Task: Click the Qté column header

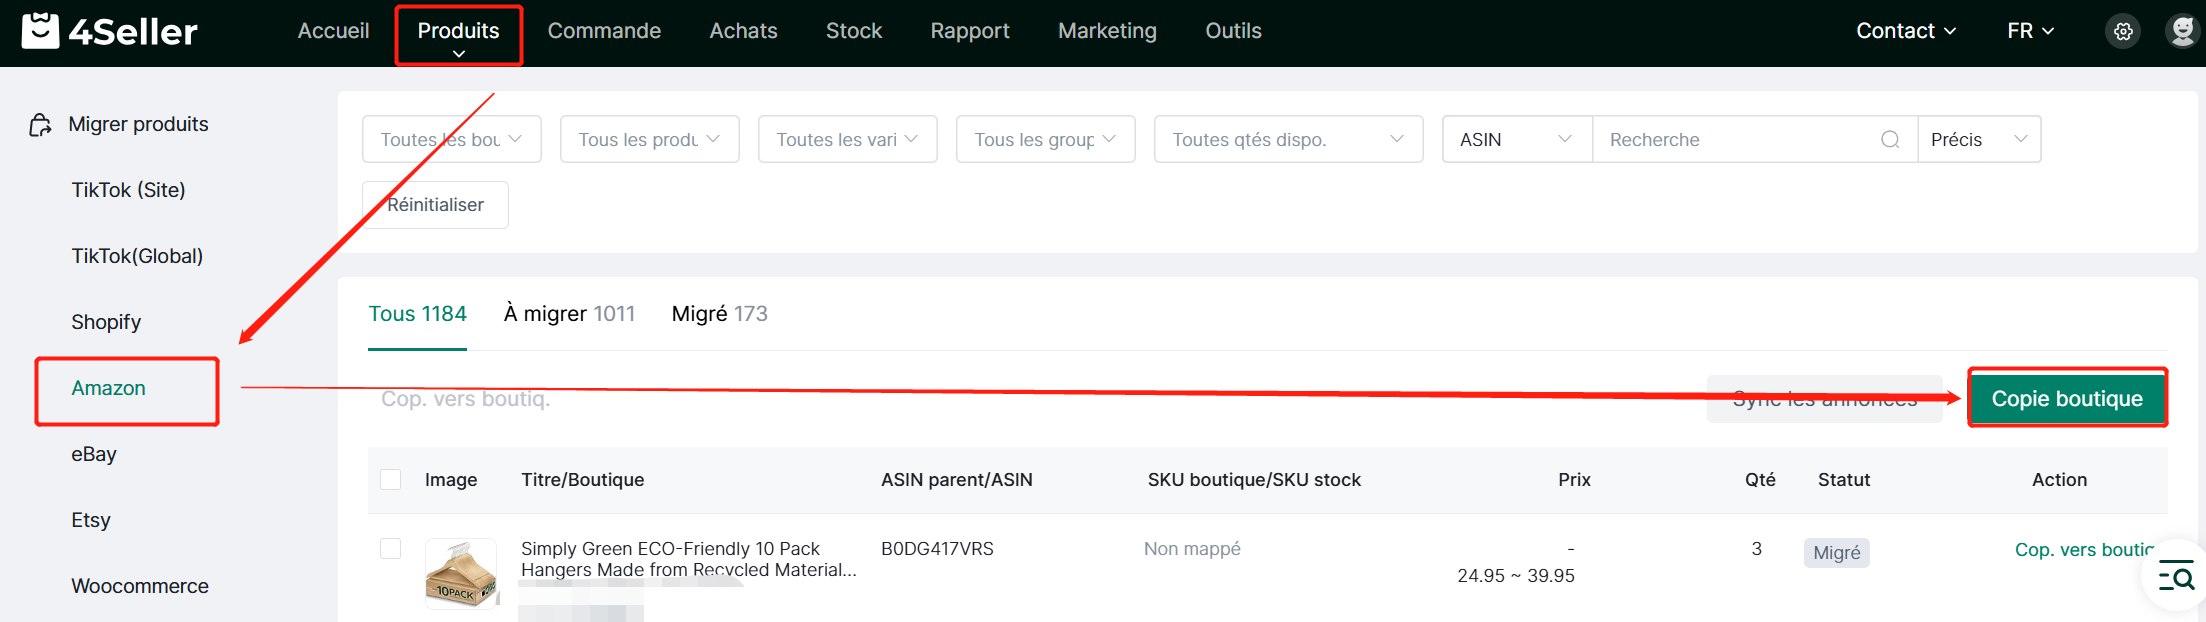Action: tap(1760, 480)
